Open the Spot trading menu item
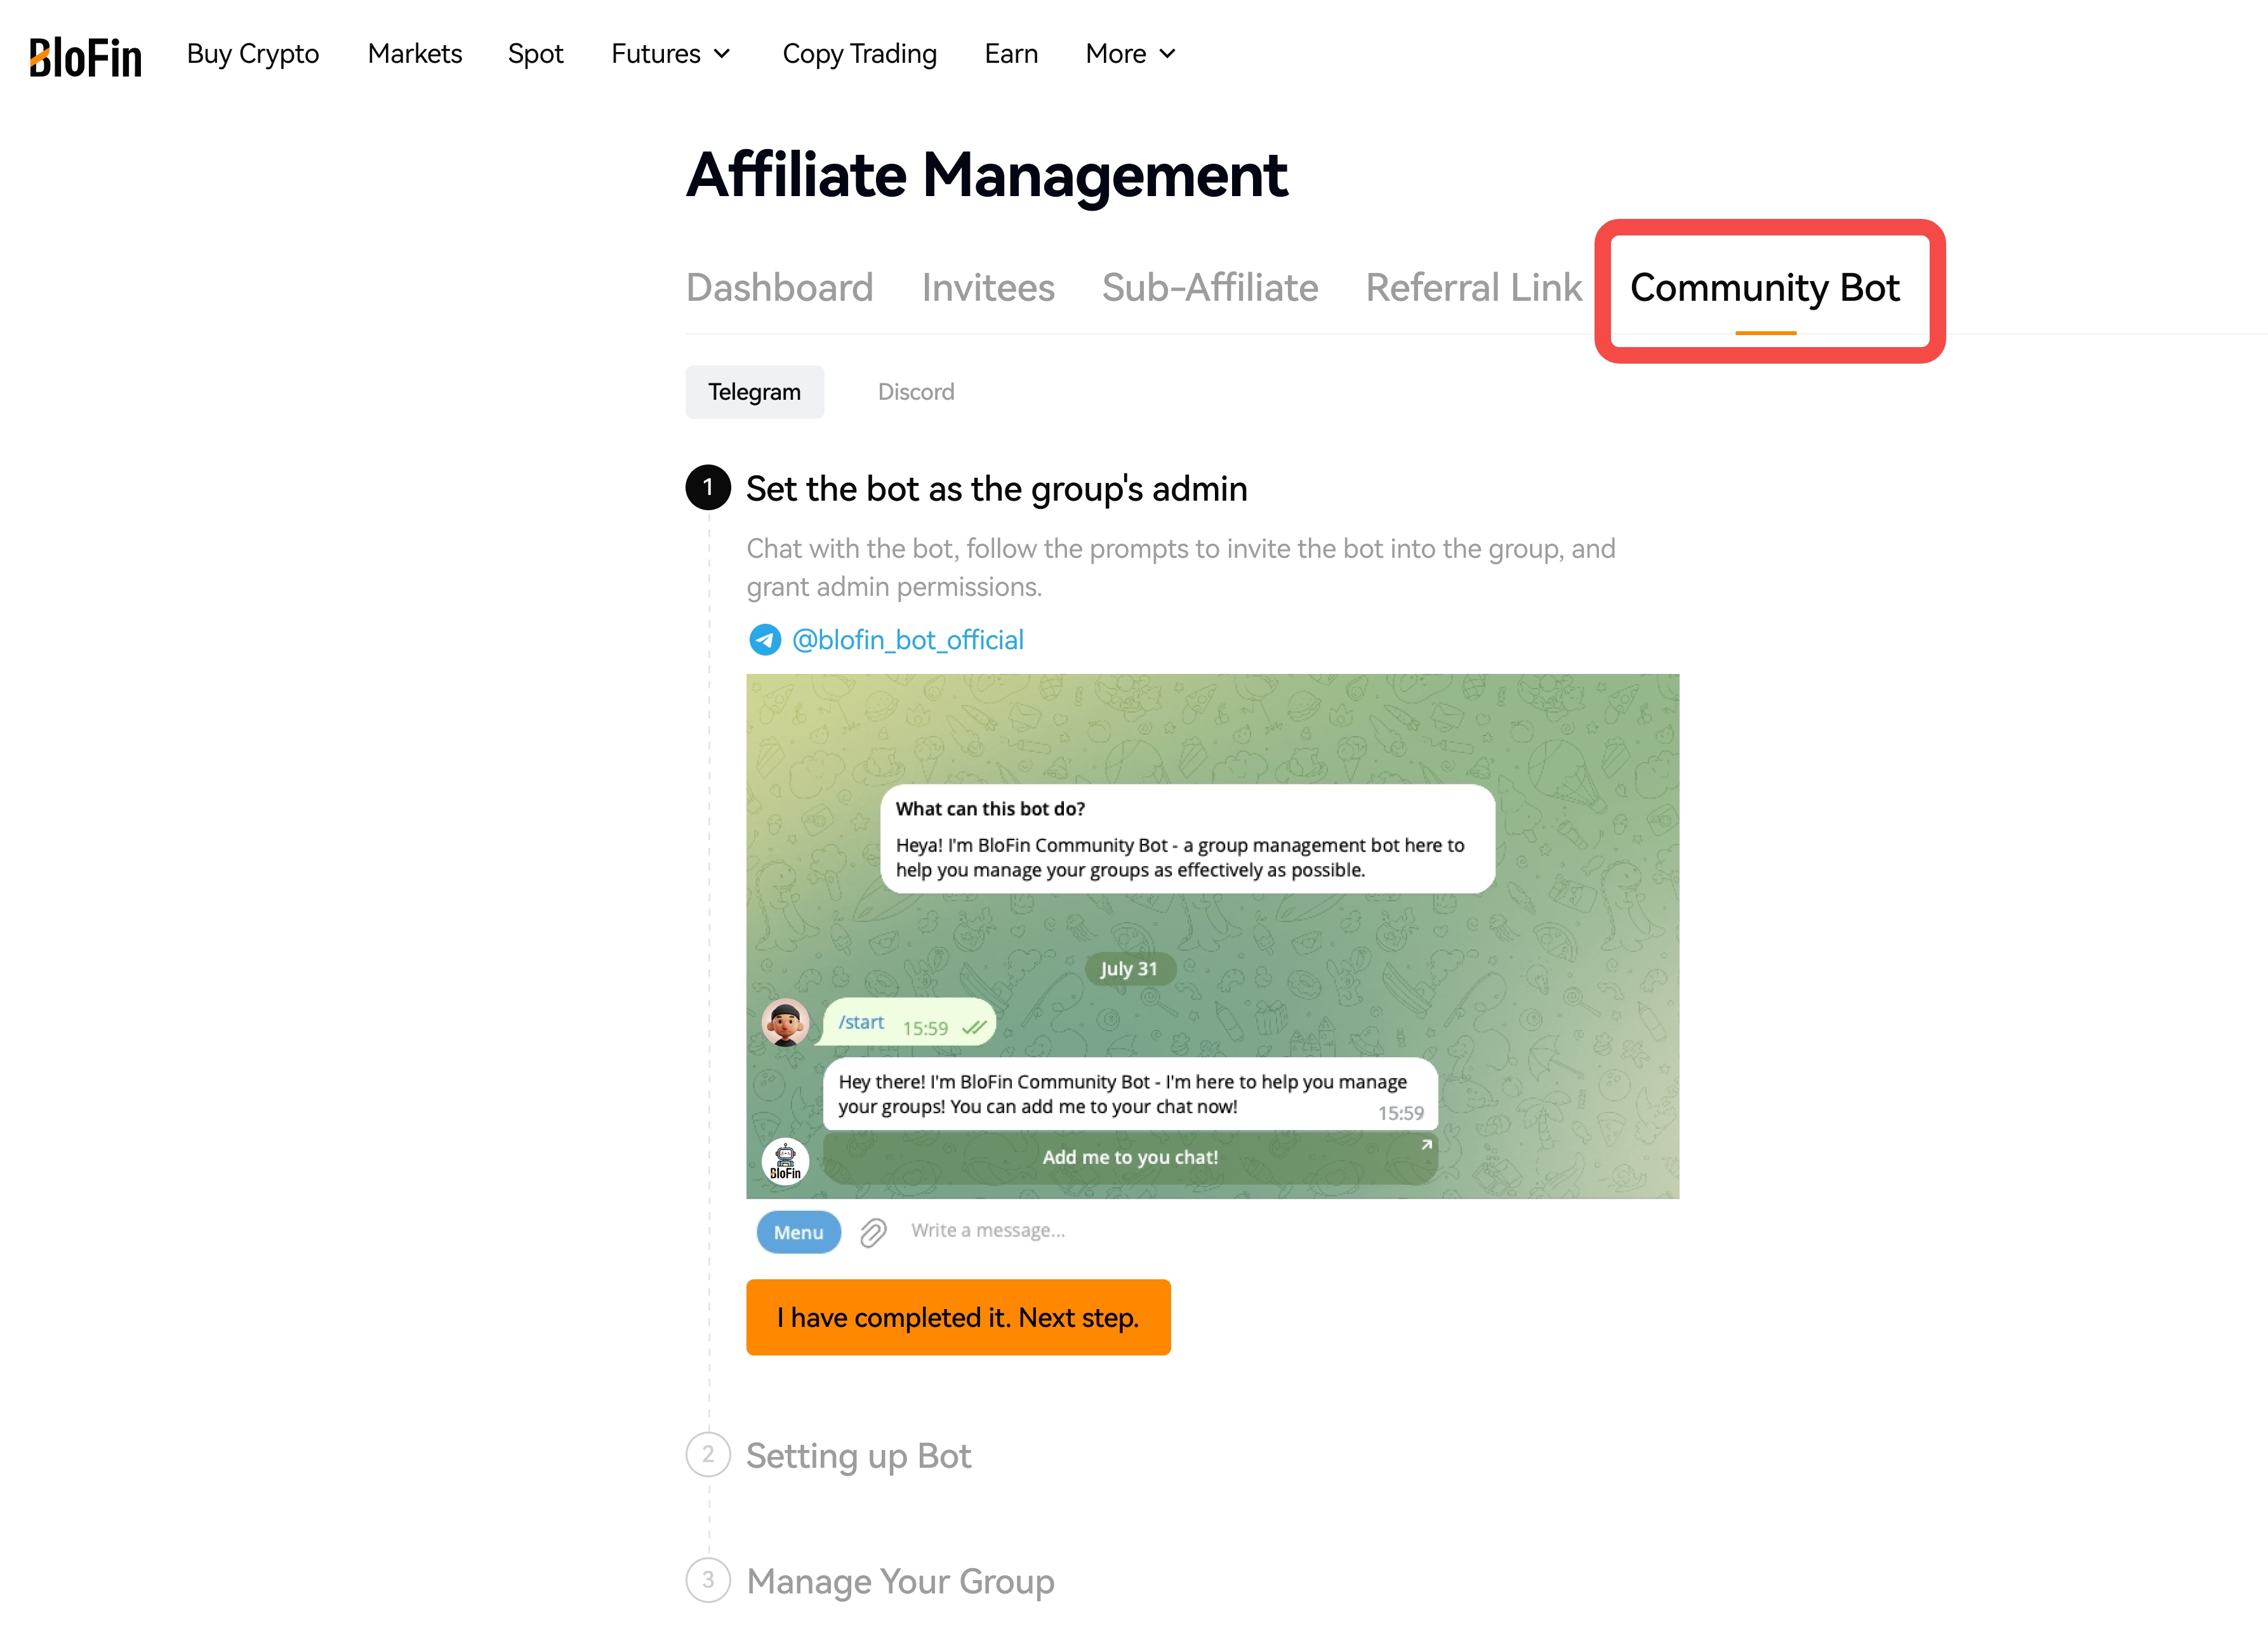Screen dimensions: 2268x1648 pyautogui.click(x=535, y=54)
